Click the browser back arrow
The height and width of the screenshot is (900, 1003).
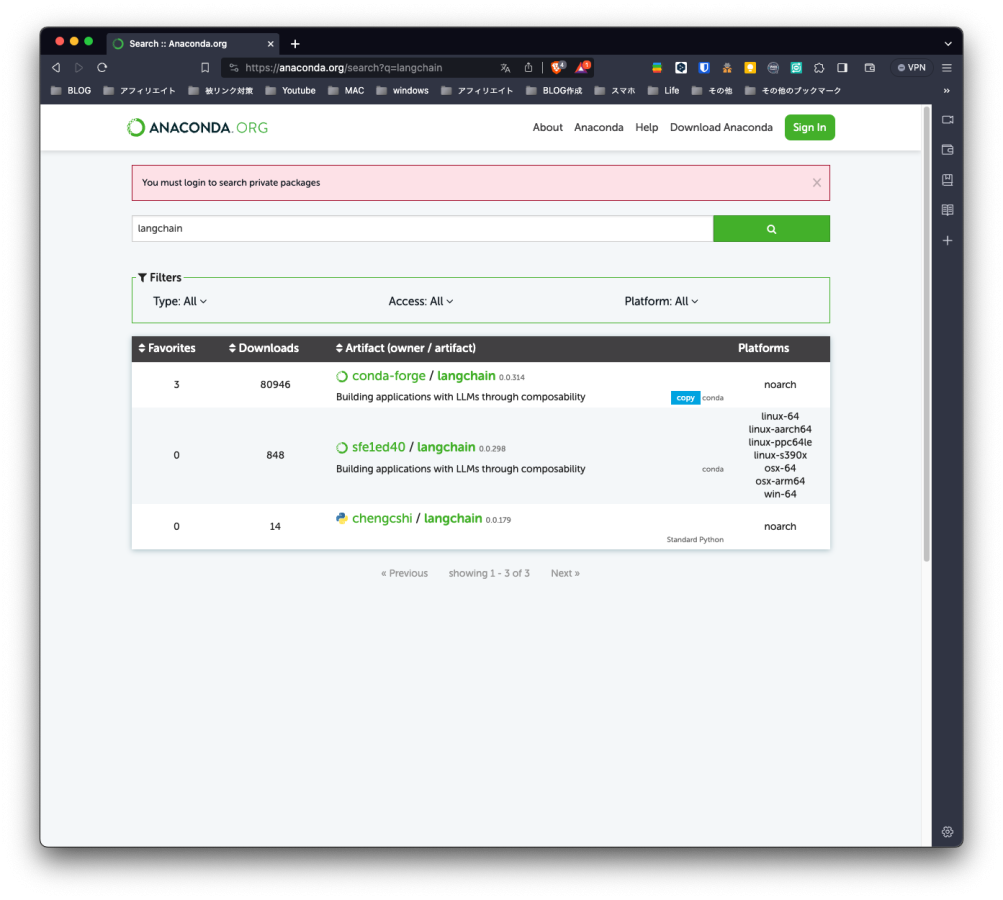click(56, 67)
